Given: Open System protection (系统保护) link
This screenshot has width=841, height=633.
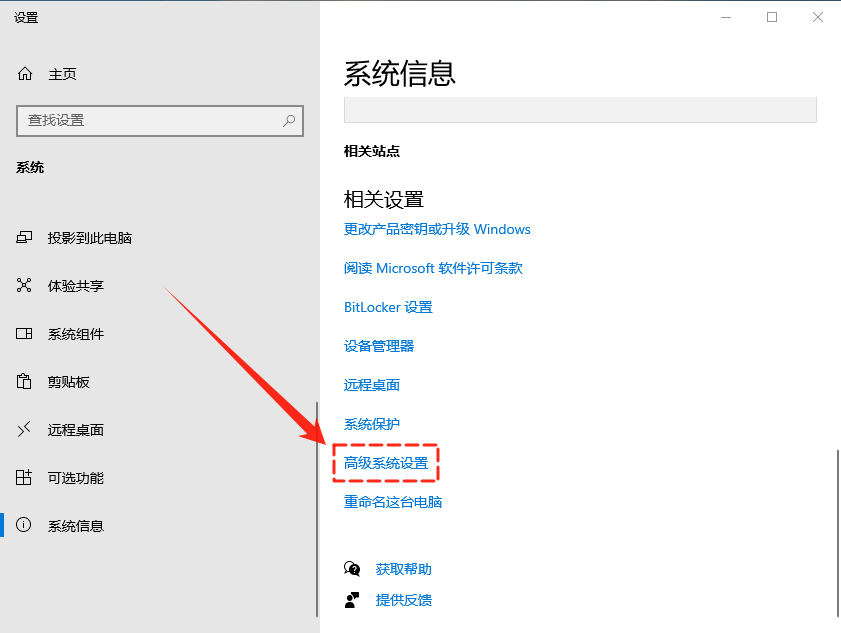Looking at the screenshot, I should [372, 424].
